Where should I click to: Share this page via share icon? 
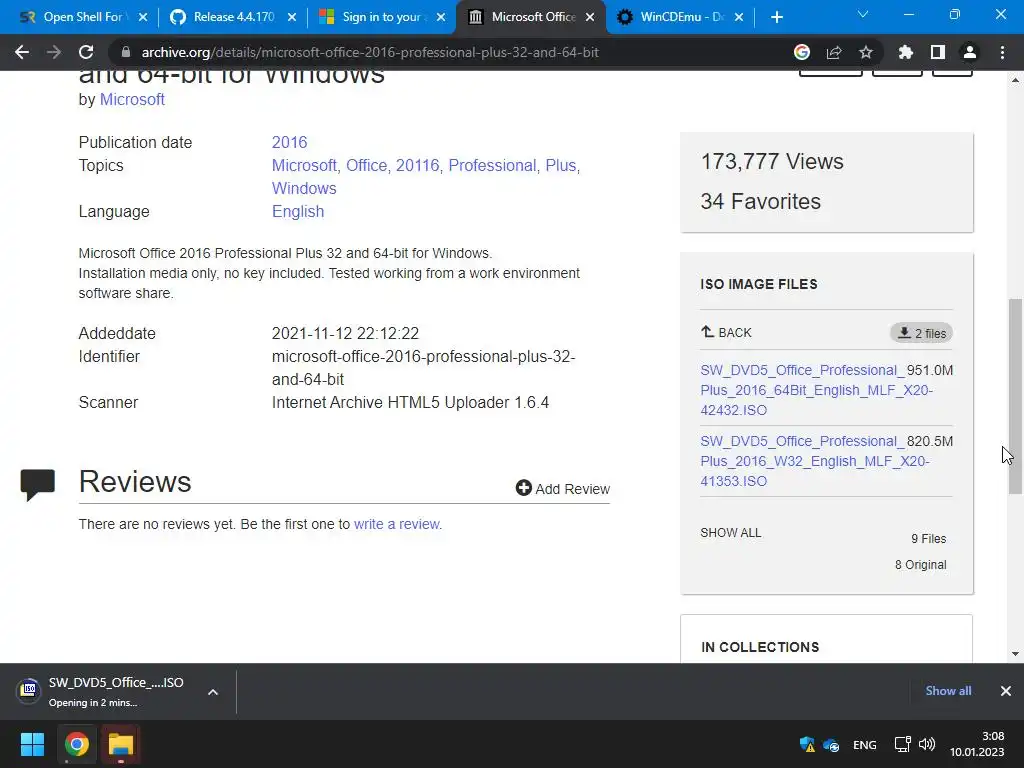click(834, 52)
